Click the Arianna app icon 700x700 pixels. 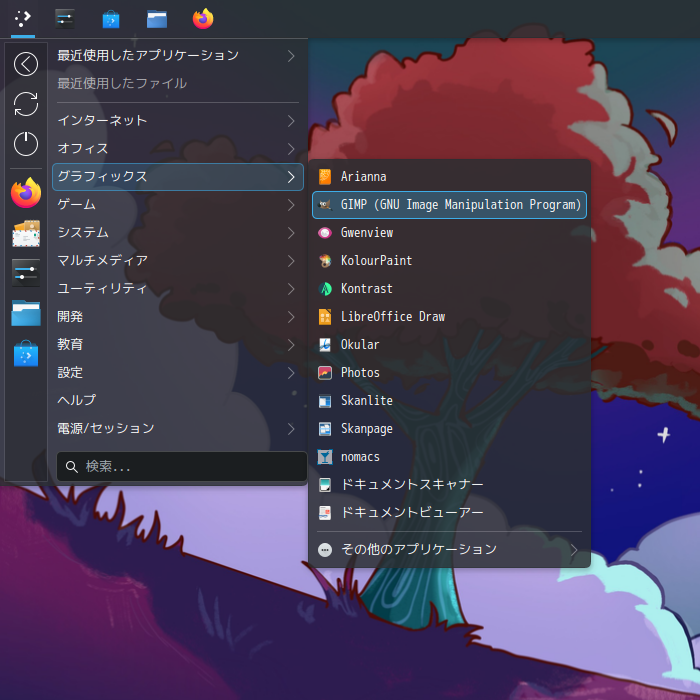click(x=325, y=177)
